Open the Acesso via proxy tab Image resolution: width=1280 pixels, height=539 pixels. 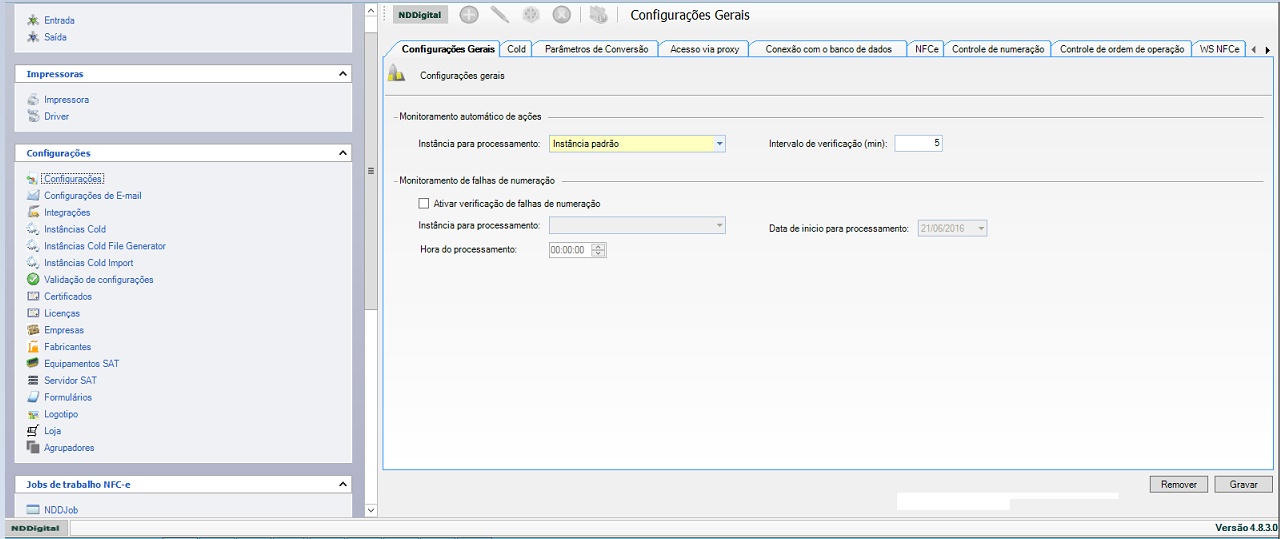coord(704,49)
